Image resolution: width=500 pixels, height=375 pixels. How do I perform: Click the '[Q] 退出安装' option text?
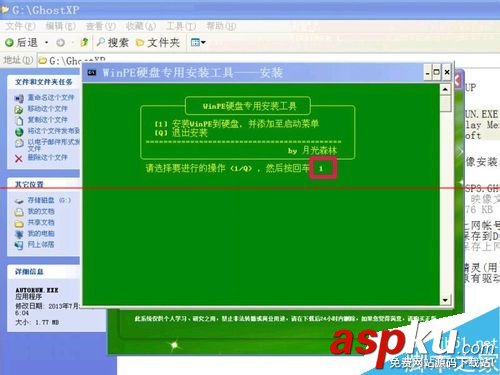coord(181,133)
